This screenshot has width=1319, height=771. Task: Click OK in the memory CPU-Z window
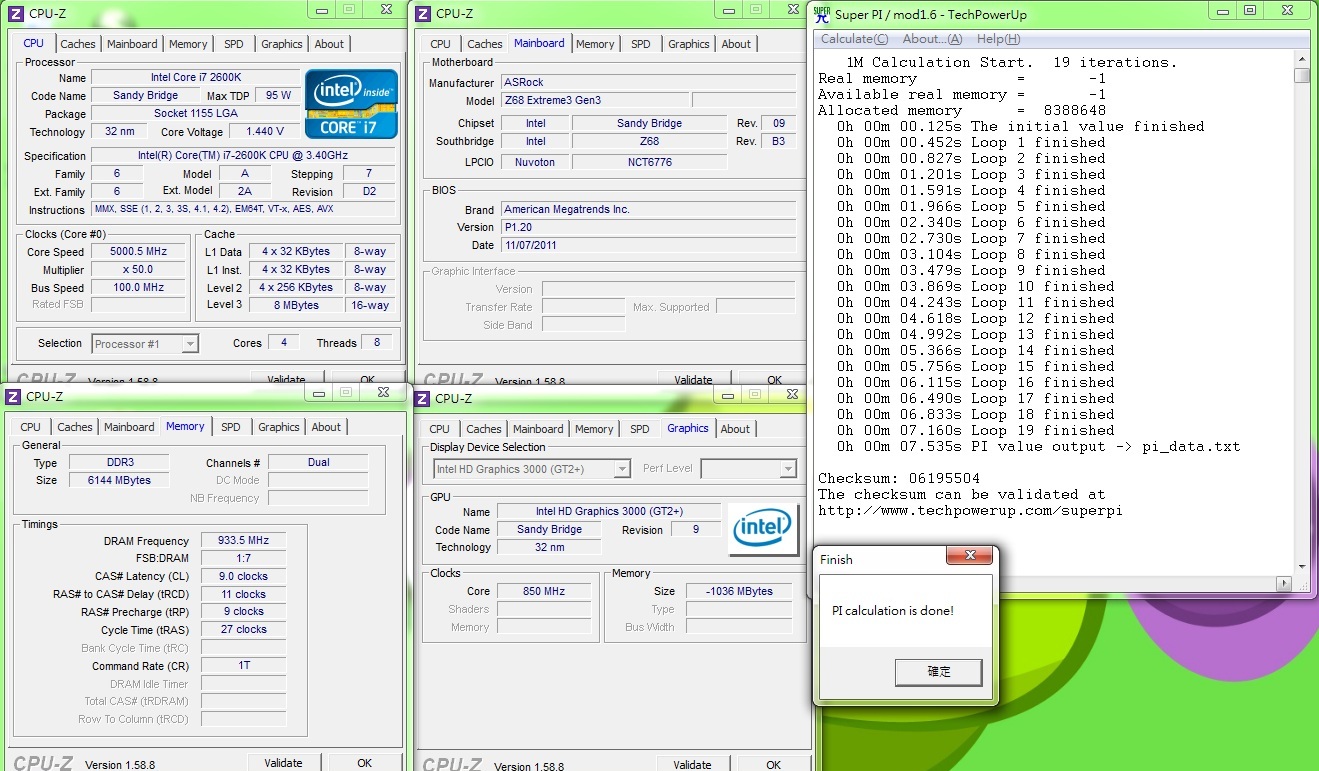click(x=364, y=763)
